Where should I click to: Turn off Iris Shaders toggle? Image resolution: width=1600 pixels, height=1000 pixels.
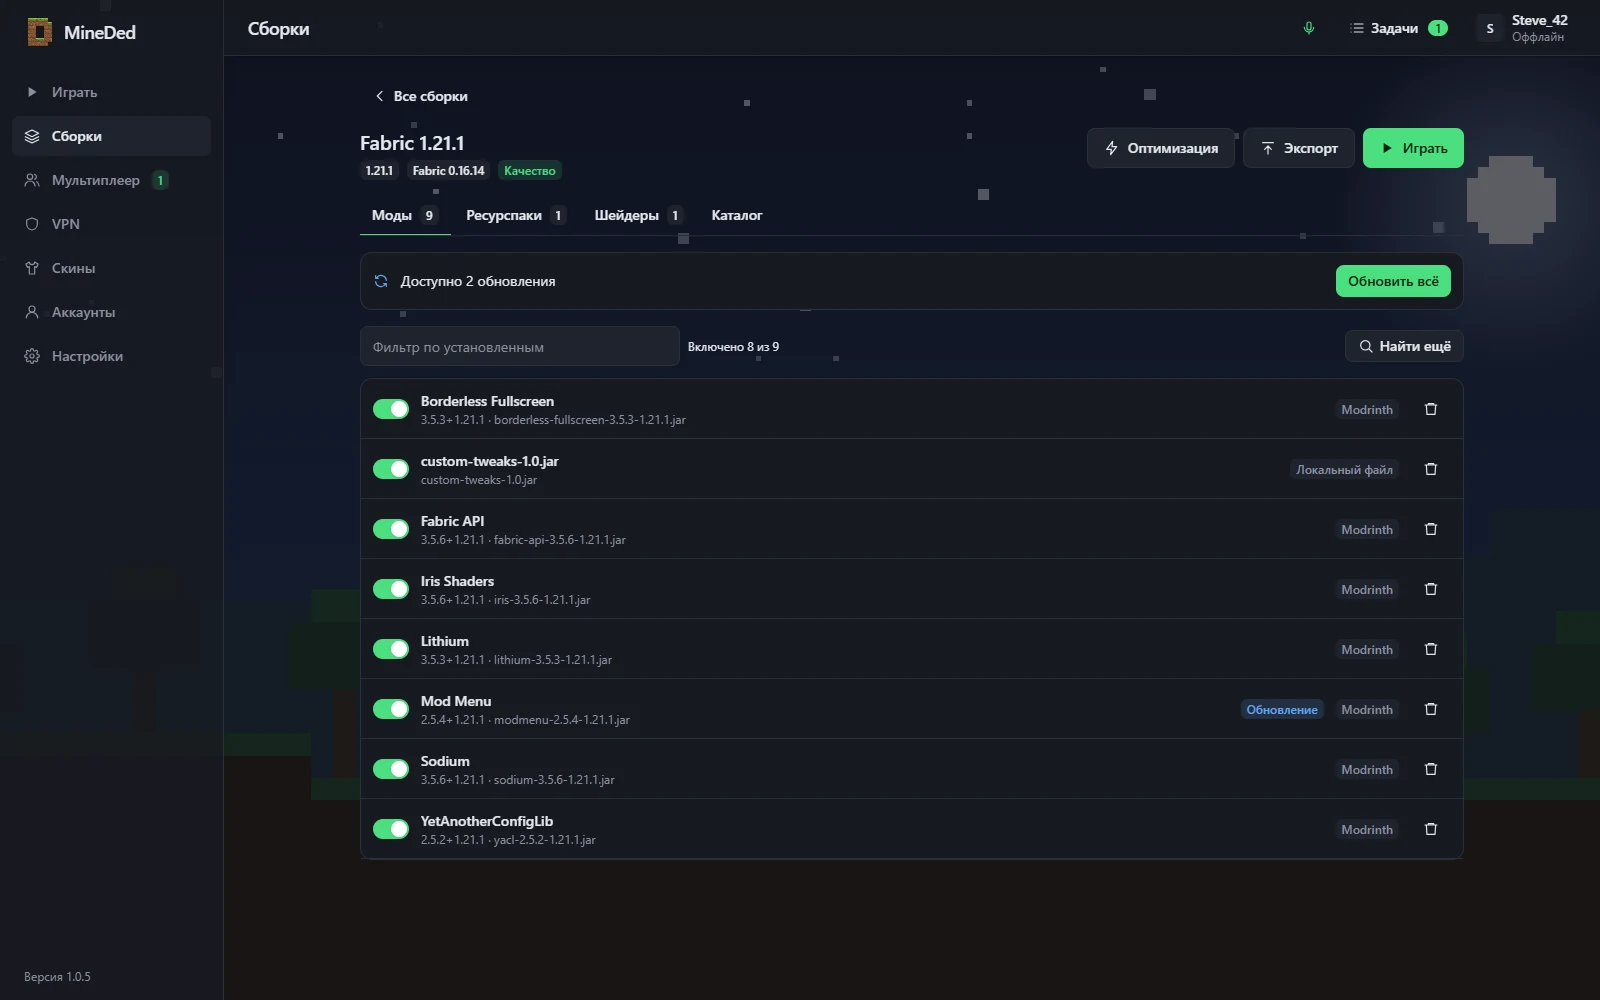point(391,589)
